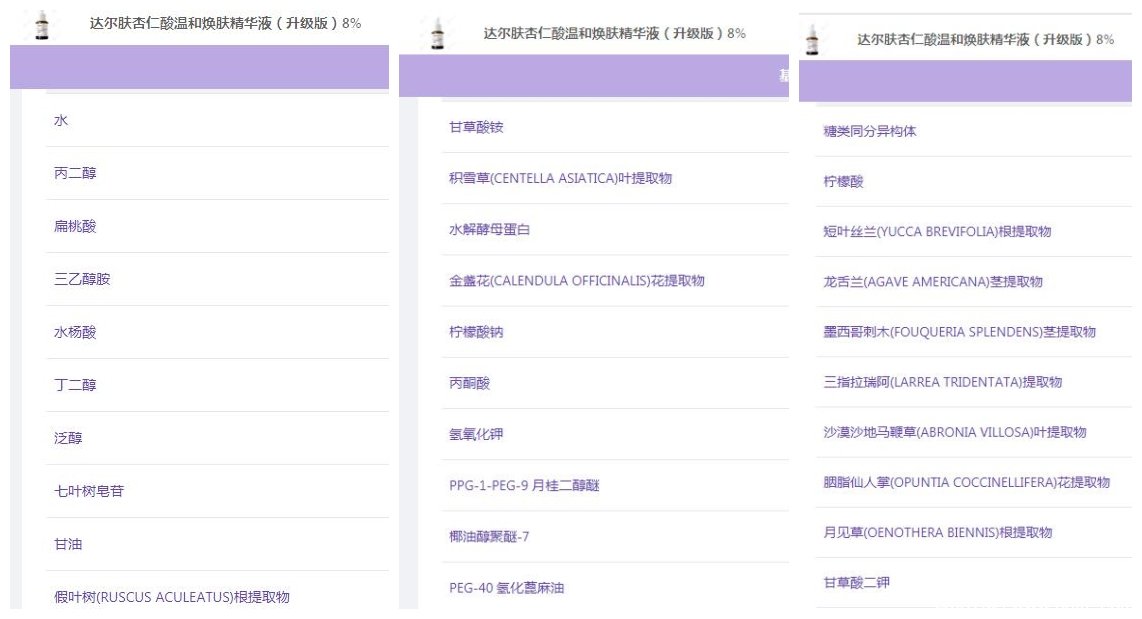Open 月见草 (OENOTHERA BIENNIS) 根提取物
Viewport: 1142px width, 619px height.
click(936, 532)
